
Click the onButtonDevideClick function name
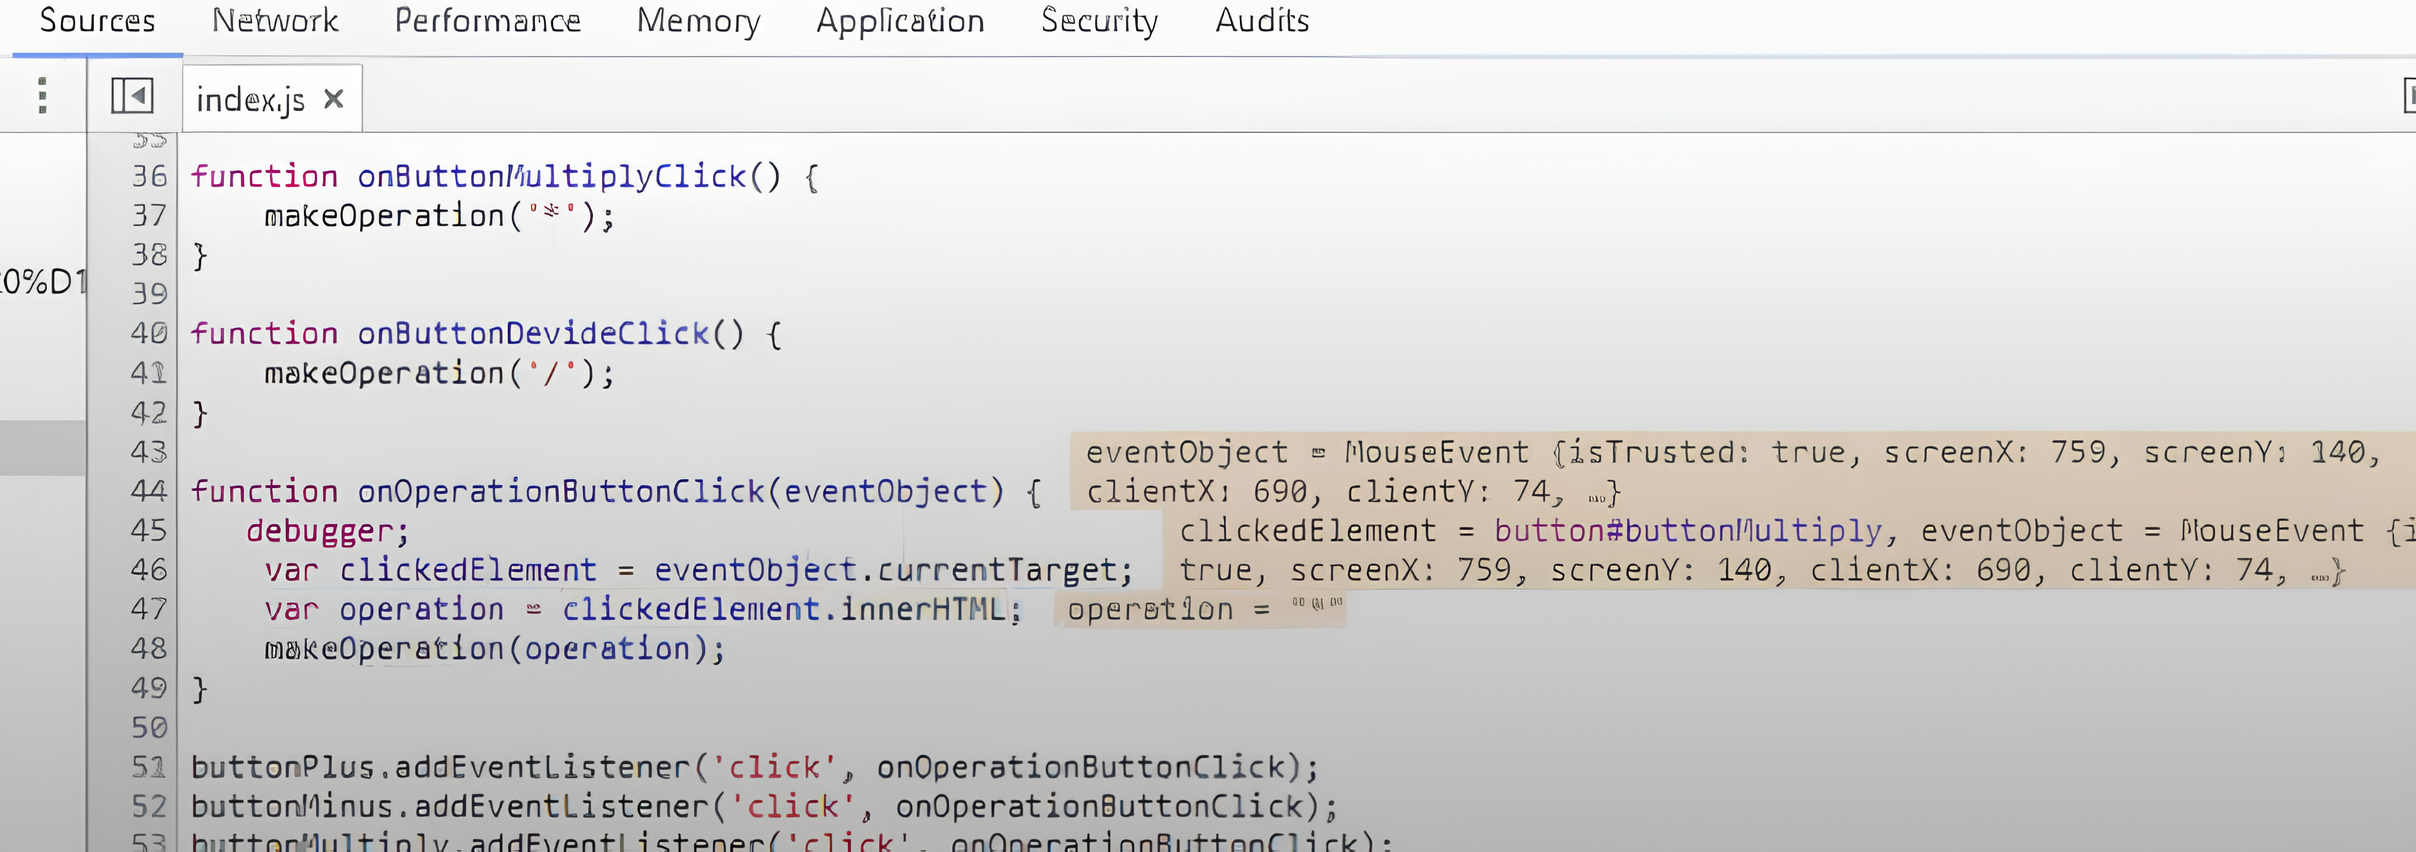click(533, 334)
